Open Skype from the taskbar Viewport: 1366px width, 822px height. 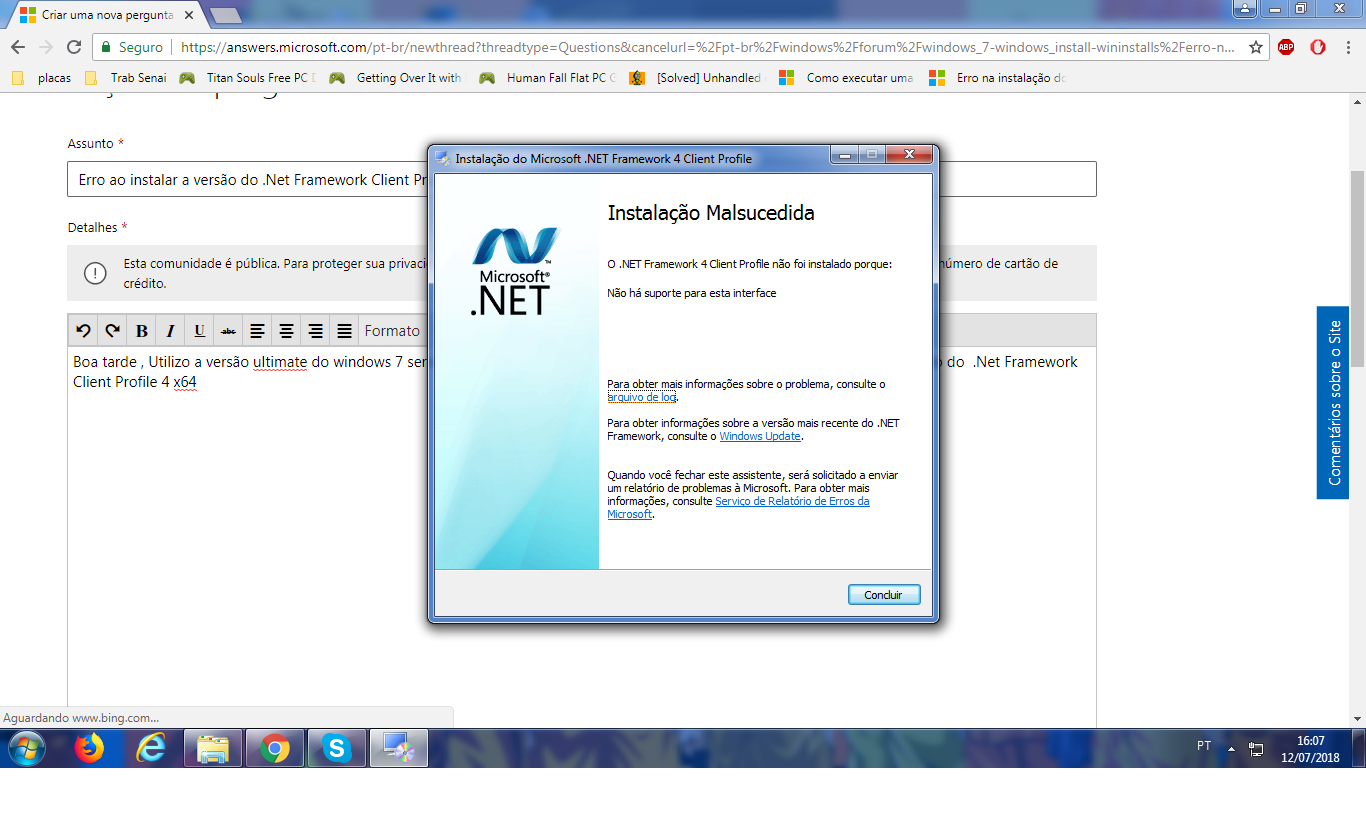337,748
